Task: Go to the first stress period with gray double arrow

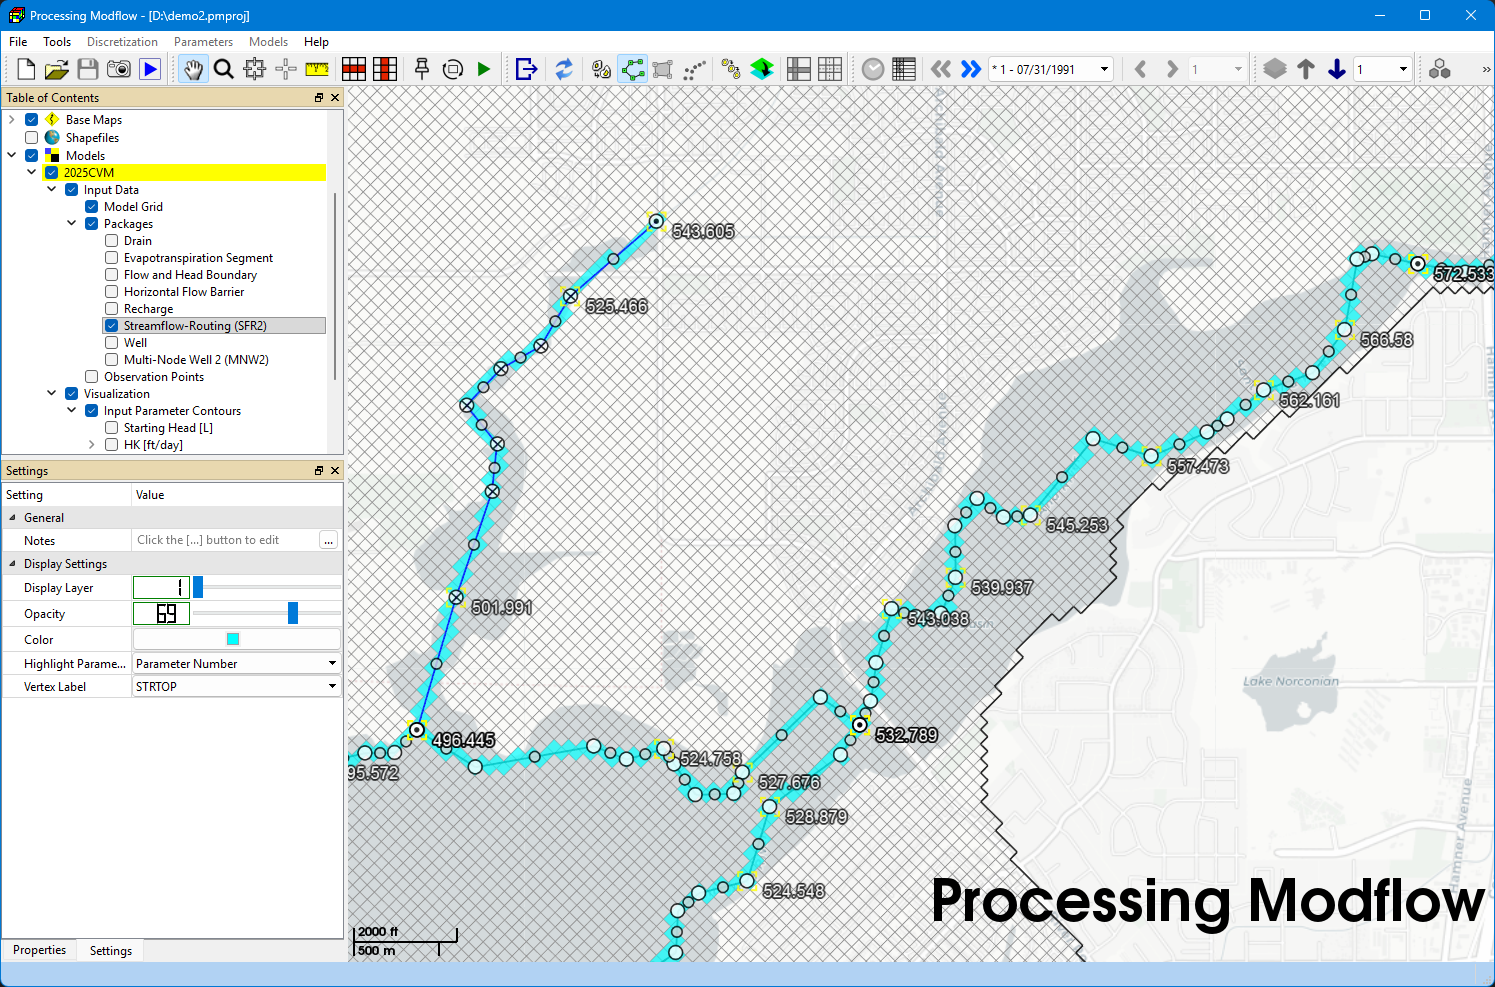Action: (x=941, y=69)
